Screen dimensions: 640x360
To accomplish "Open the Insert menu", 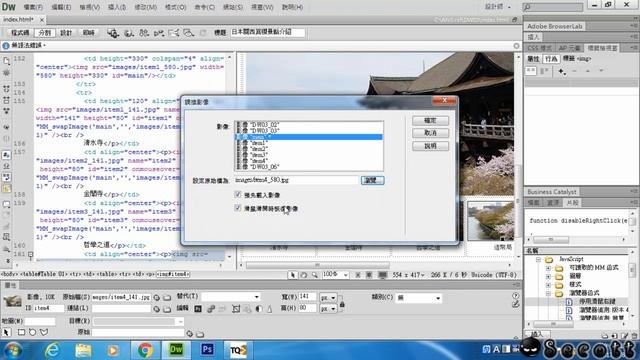I will pyautogui.click(x=117, y=7).
